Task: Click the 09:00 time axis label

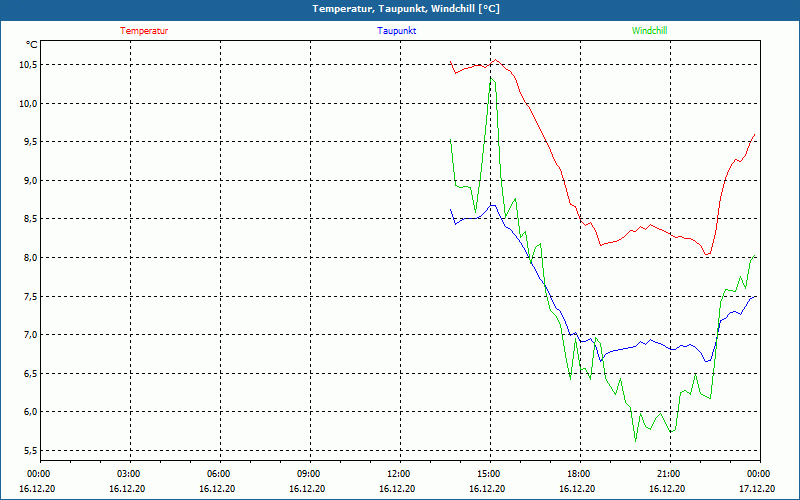Action: point(309,473)
